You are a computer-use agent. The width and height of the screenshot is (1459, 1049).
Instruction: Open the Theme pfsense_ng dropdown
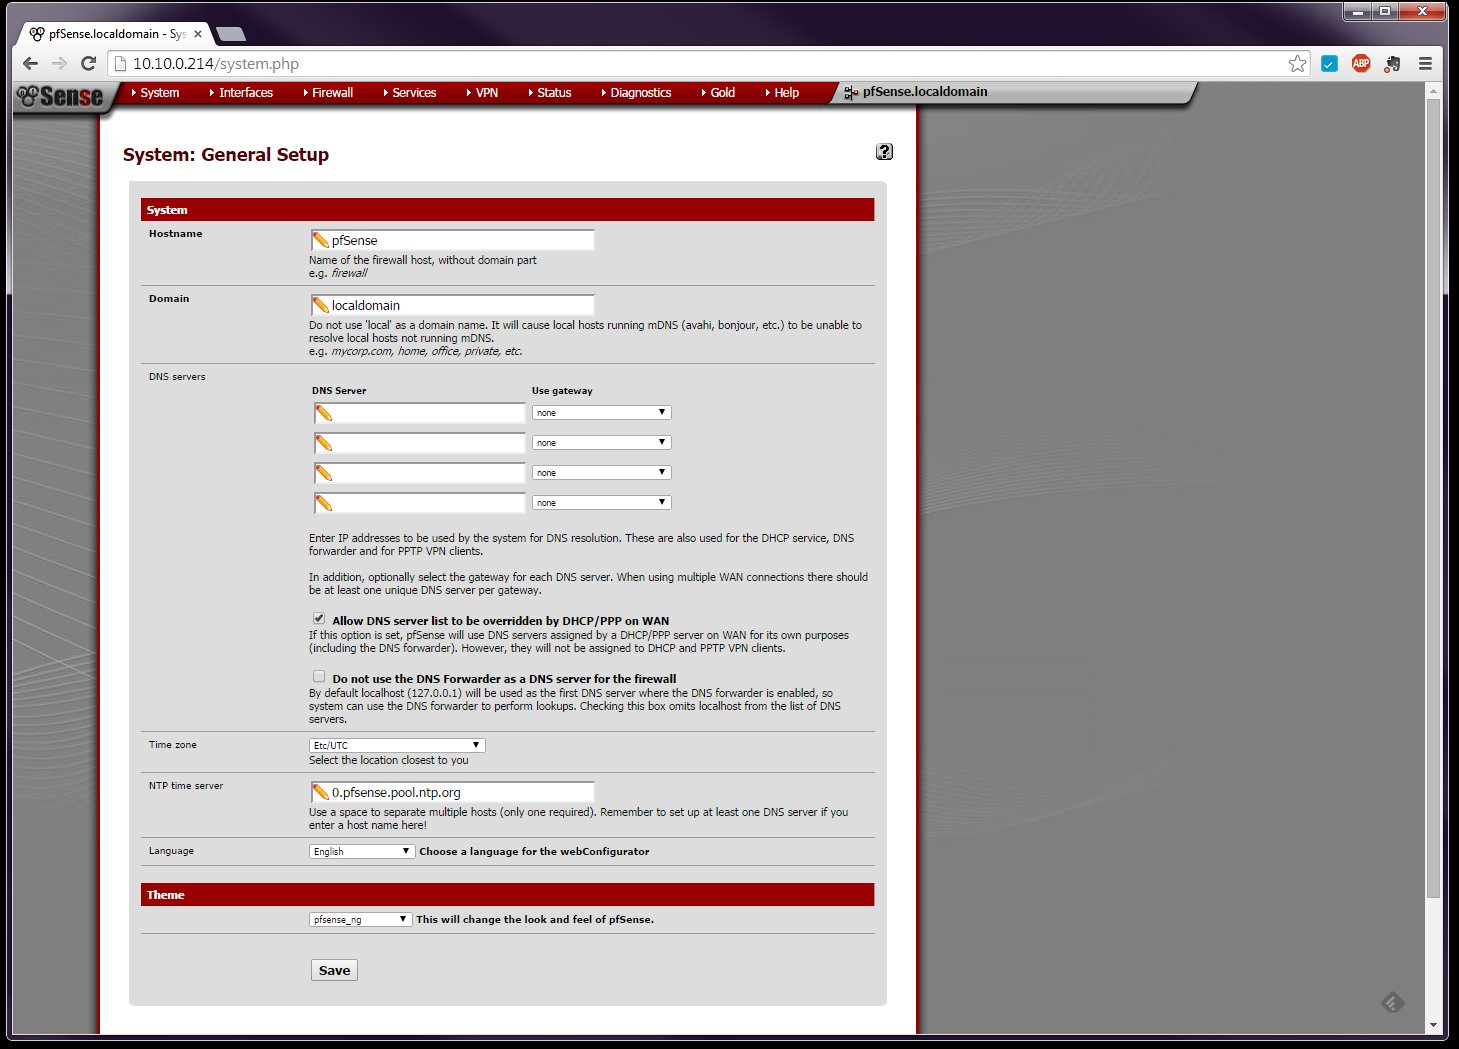(x=360, y=919)
